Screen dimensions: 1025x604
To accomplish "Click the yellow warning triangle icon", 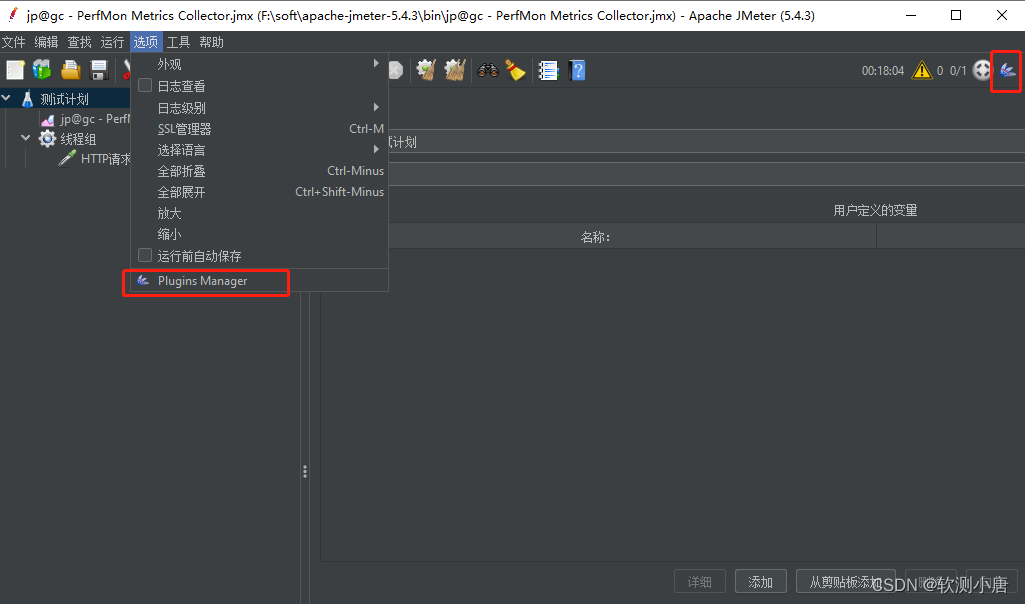I will pos(922,70).
